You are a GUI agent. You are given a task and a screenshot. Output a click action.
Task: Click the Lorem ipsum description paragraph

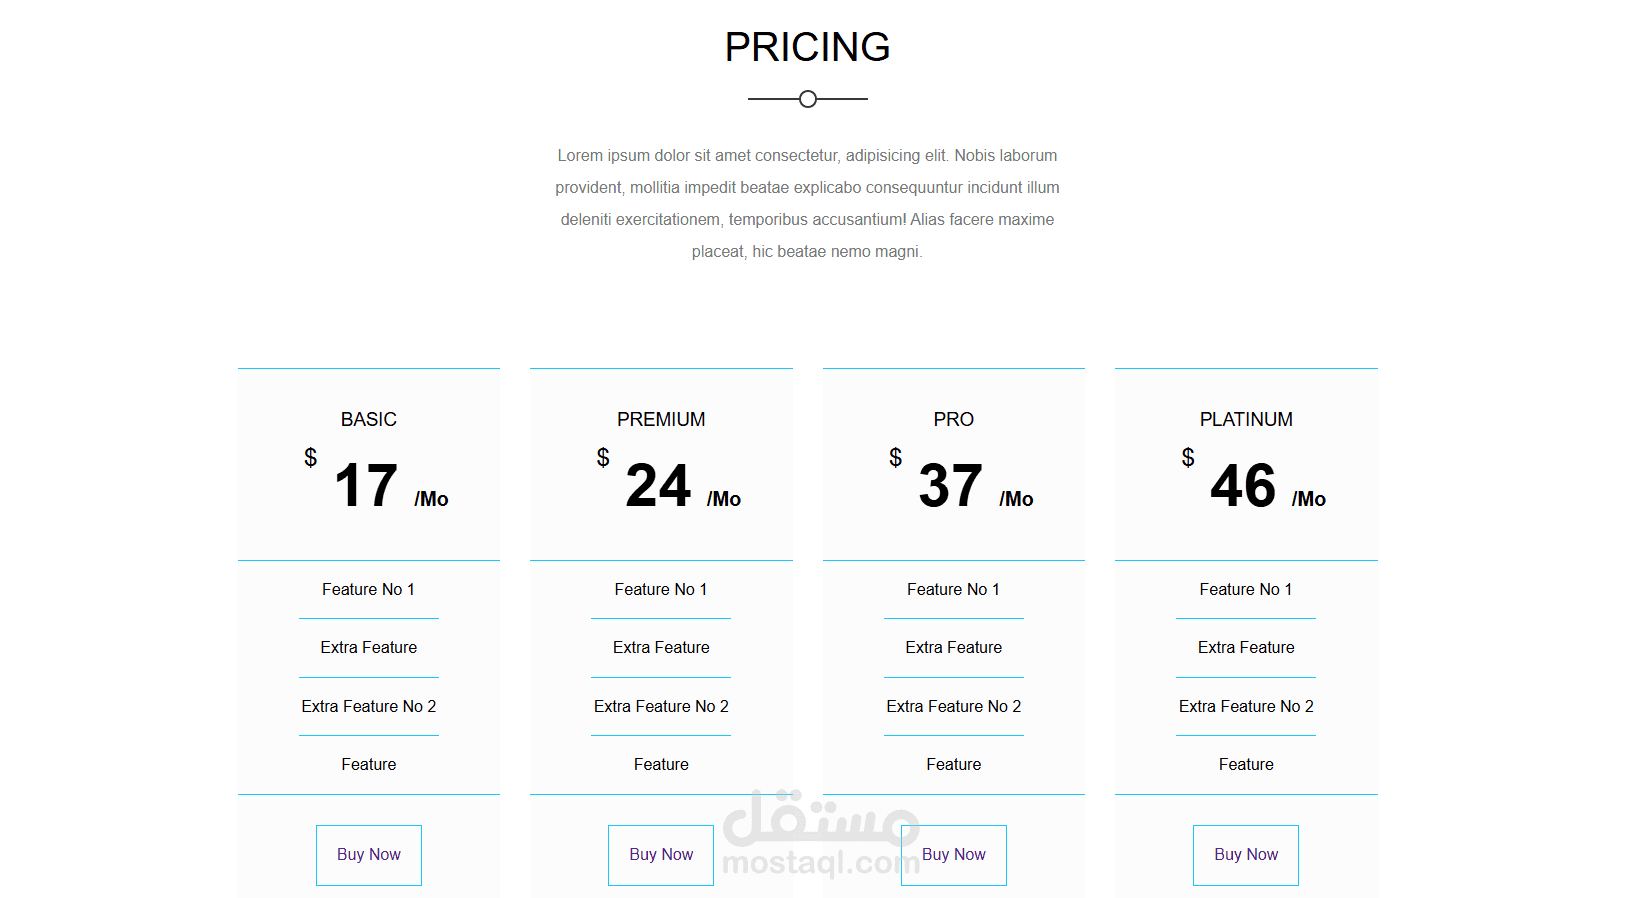[808, 203]
